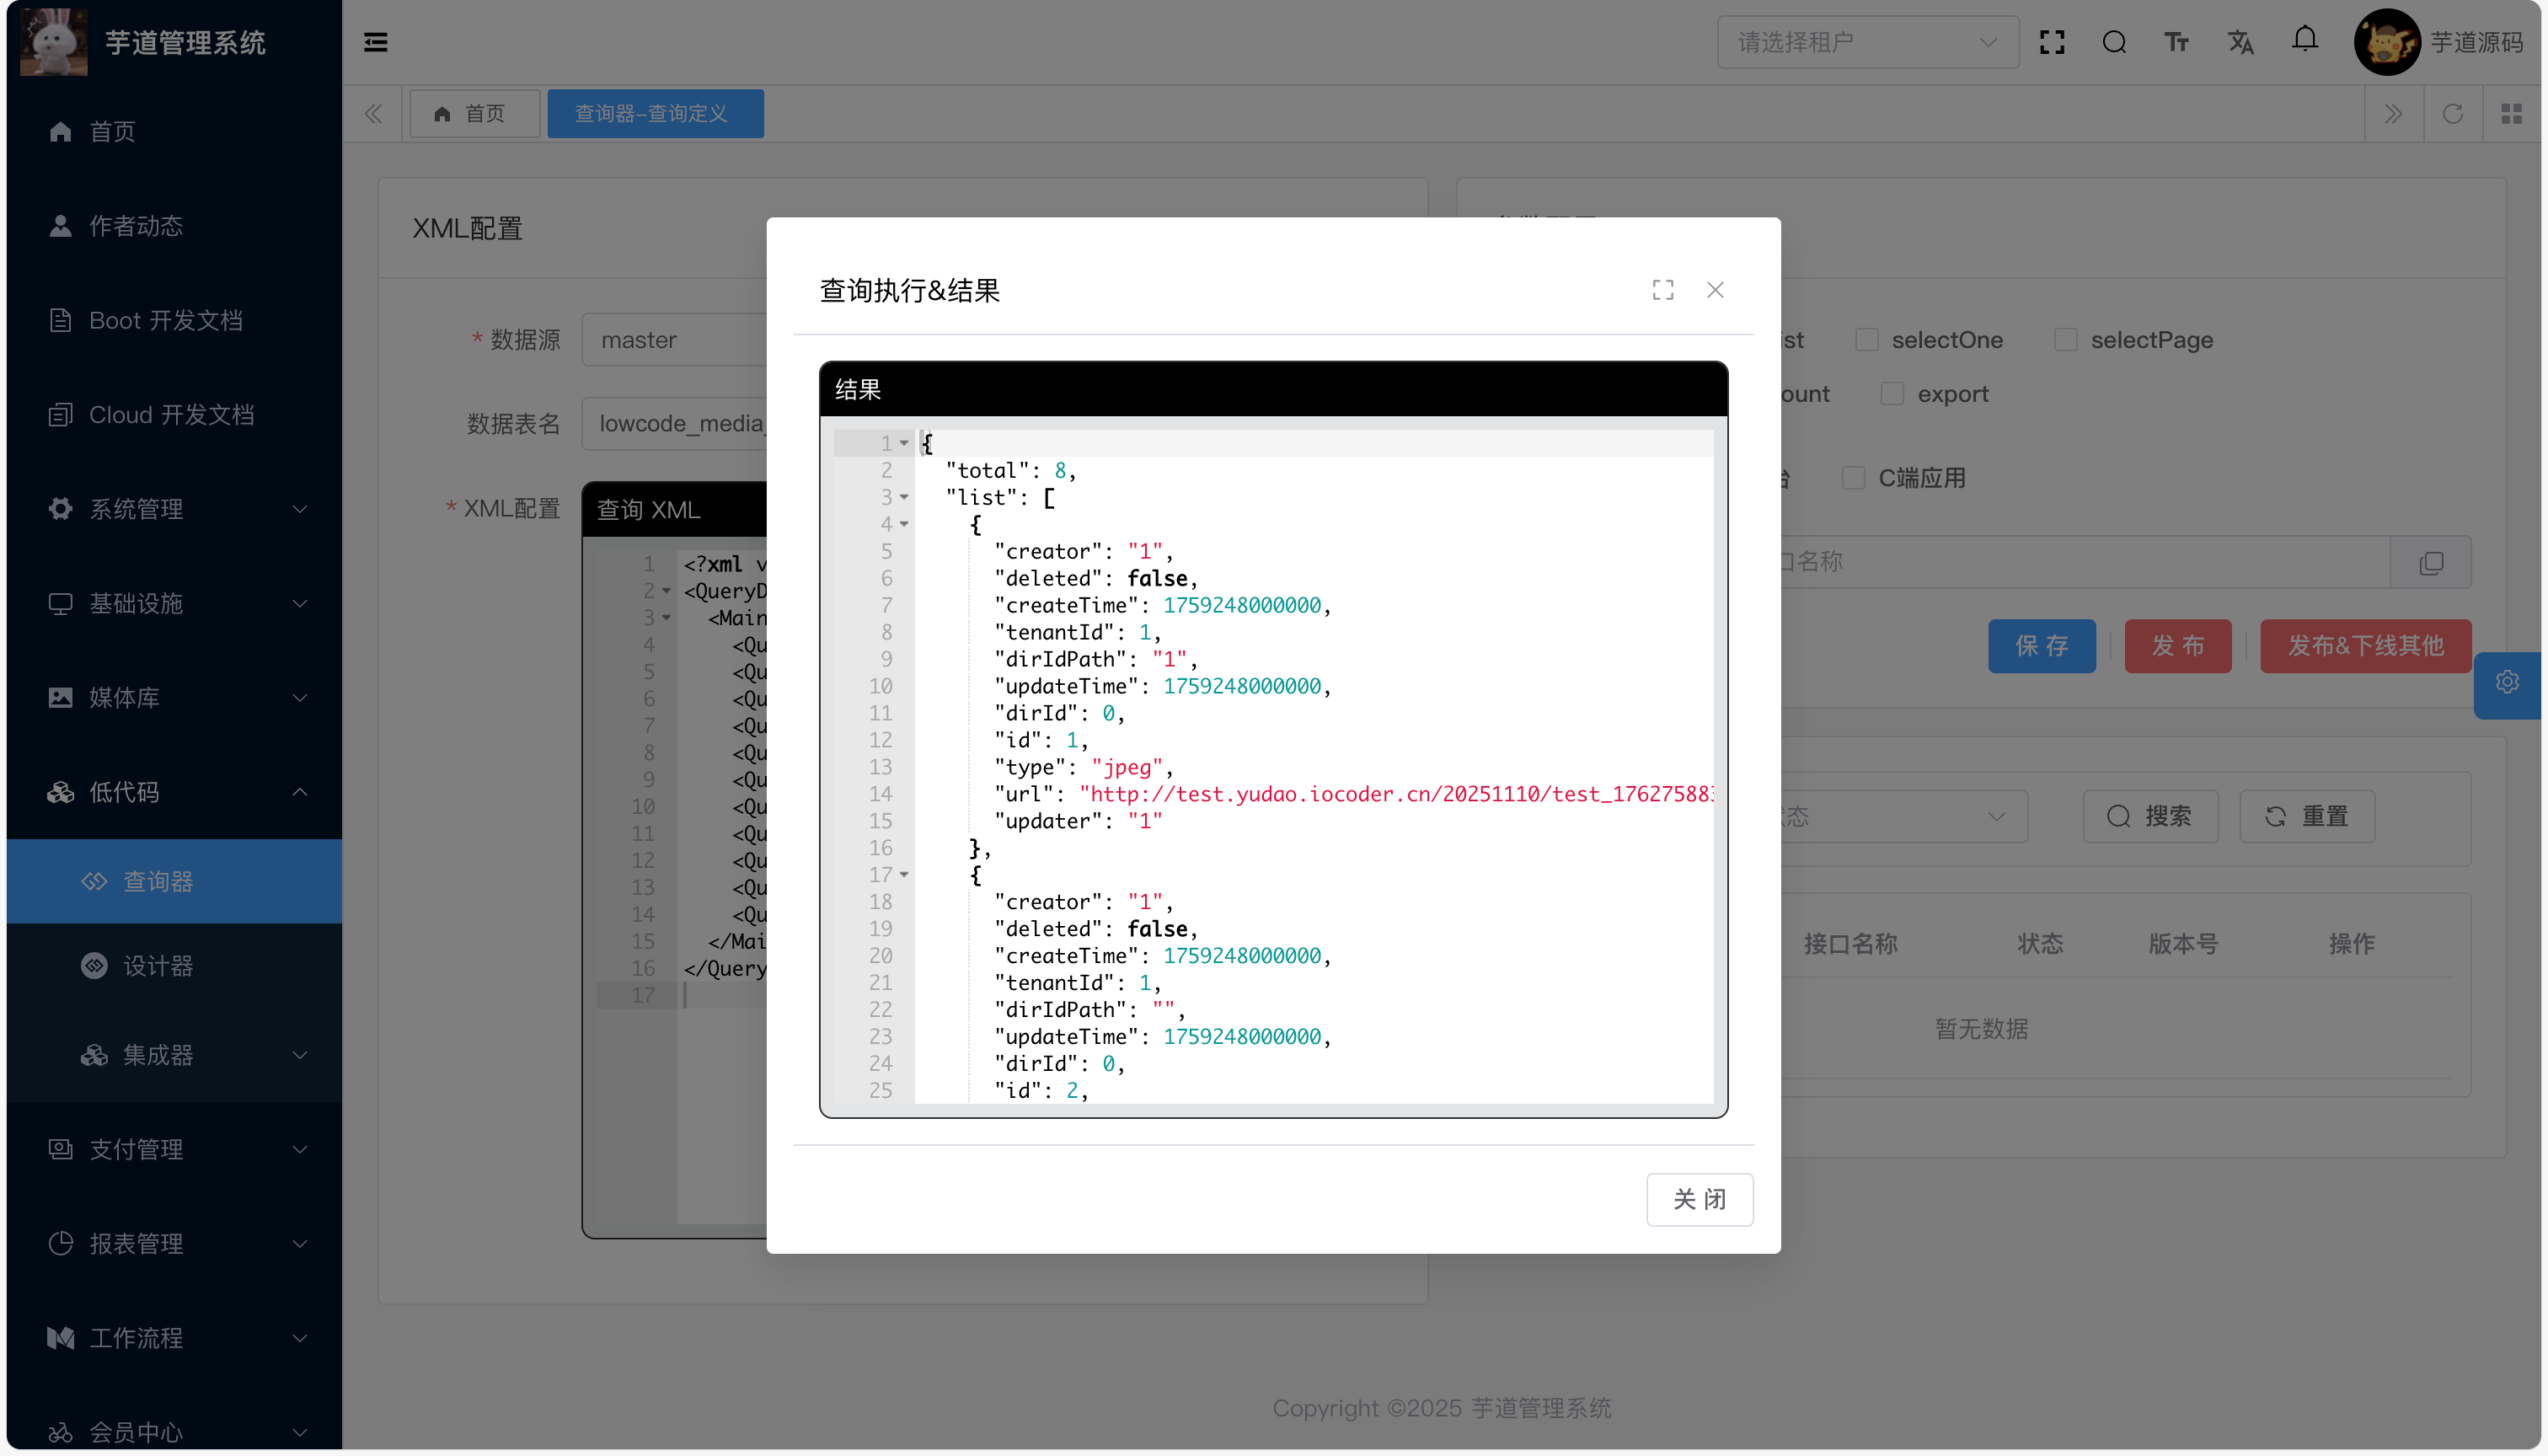Expand result dialog to fullscreen

[1662, 290]
